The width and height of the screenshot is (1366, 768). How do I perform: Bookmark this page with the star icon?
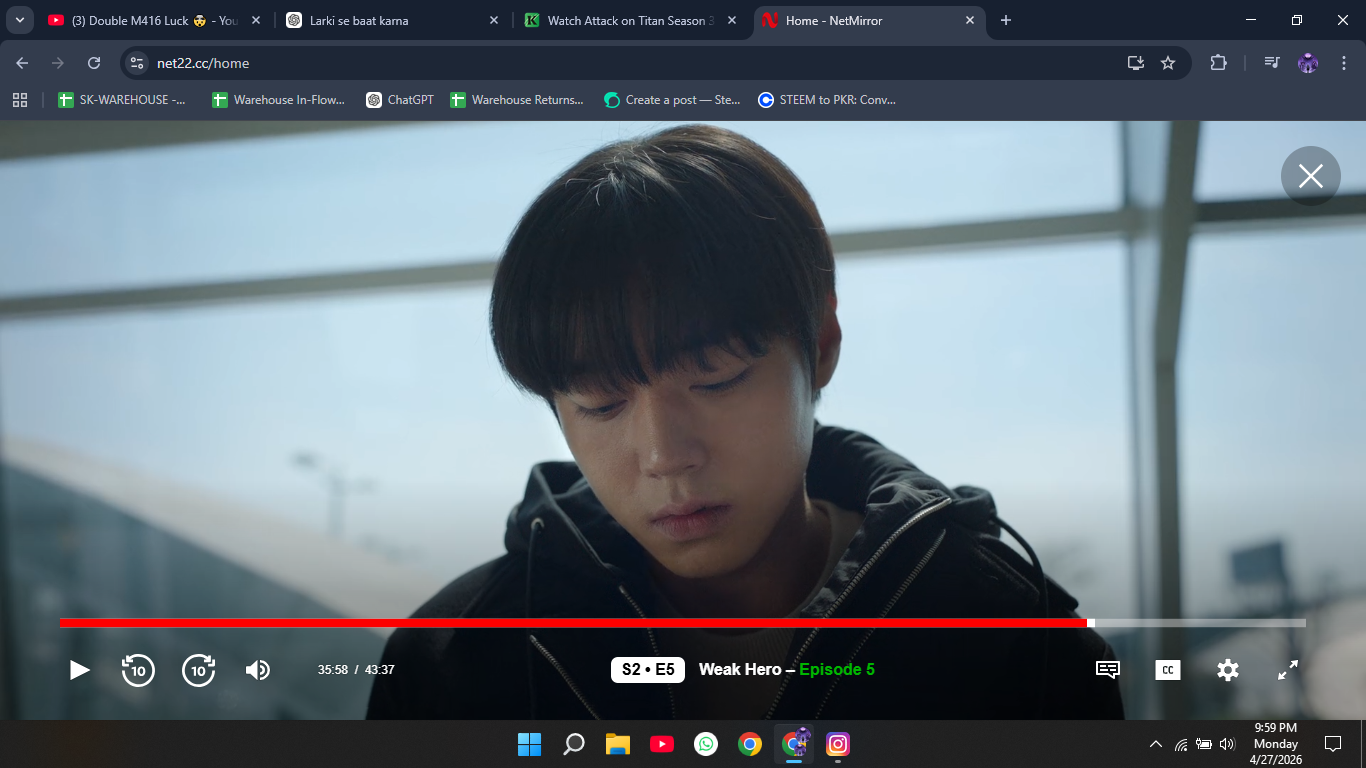click(1168, 63)
